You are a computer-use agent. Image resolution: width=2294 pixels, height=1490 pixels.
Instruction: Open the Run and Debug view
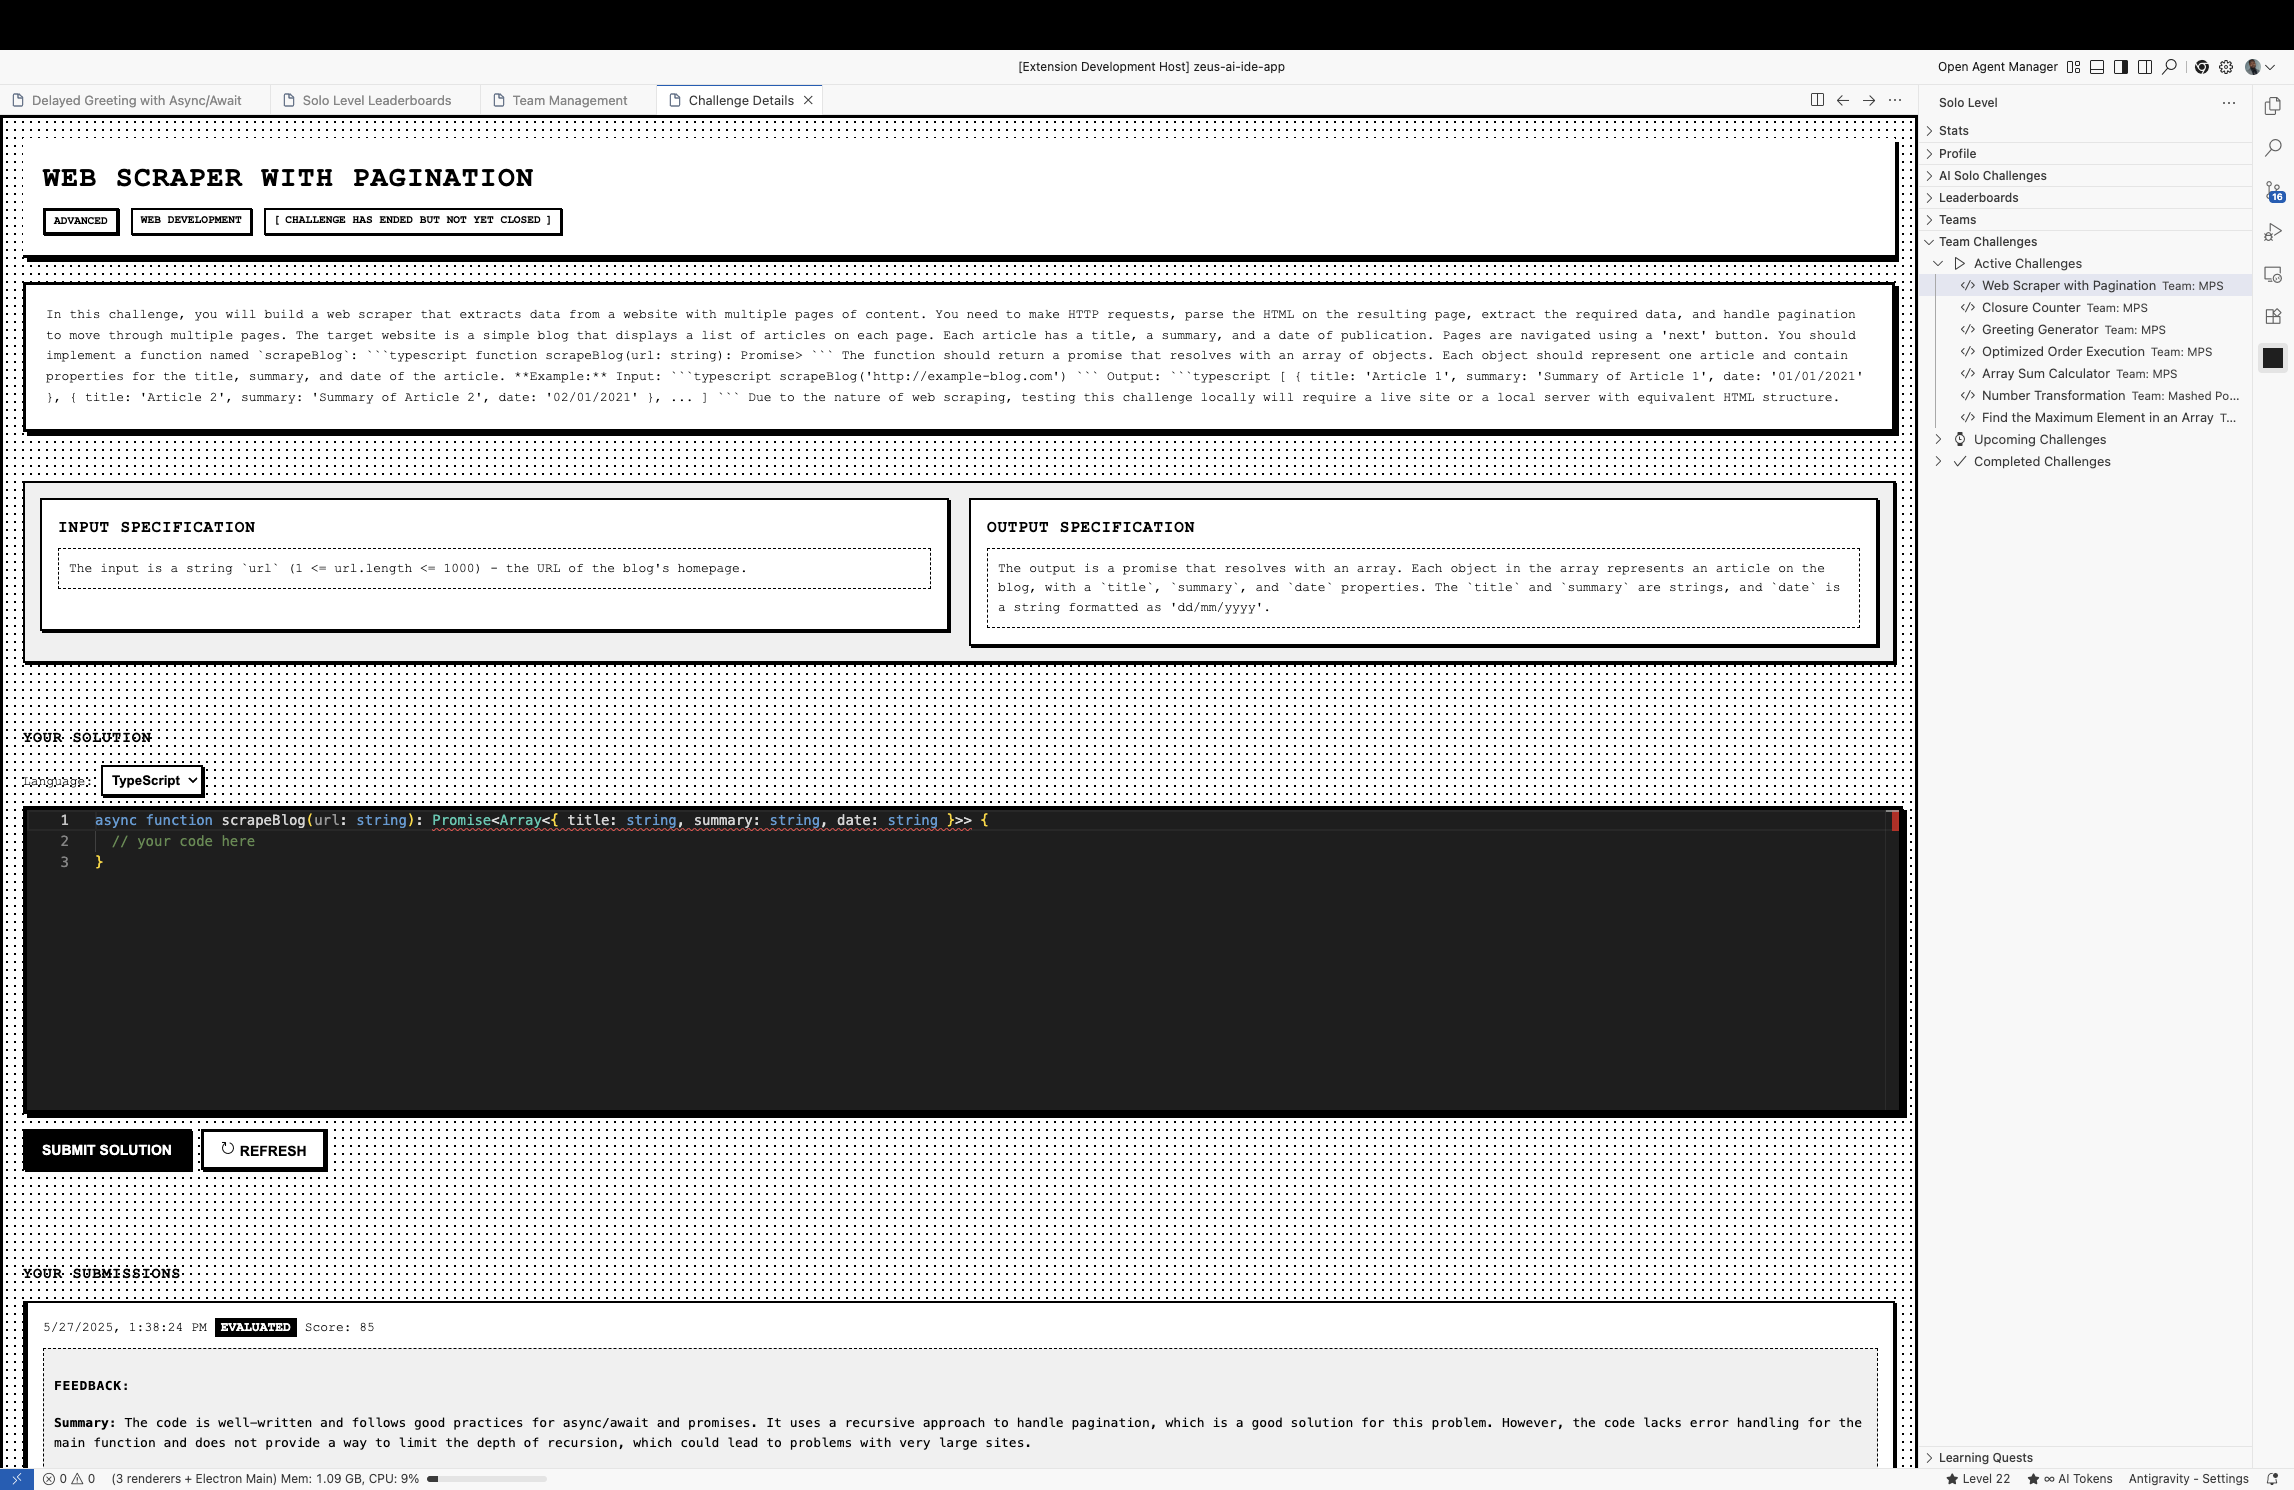(x=2273, y=232)
